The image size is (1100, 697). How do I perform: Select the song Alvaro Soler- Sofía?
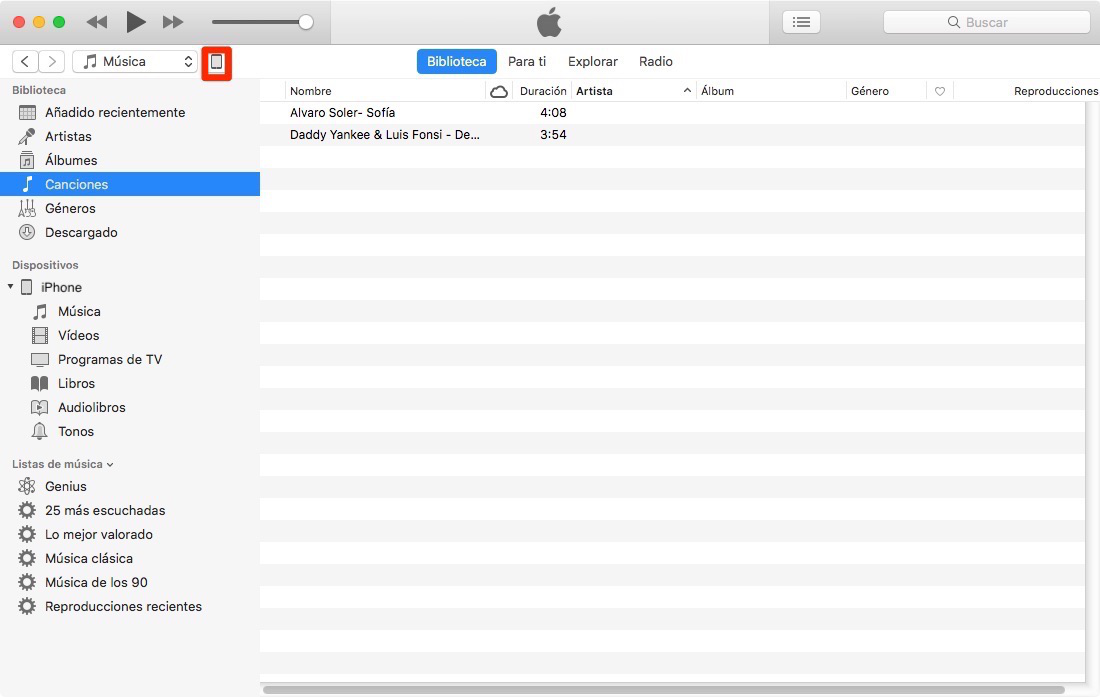pyautogui.click(x=342, y=112)
